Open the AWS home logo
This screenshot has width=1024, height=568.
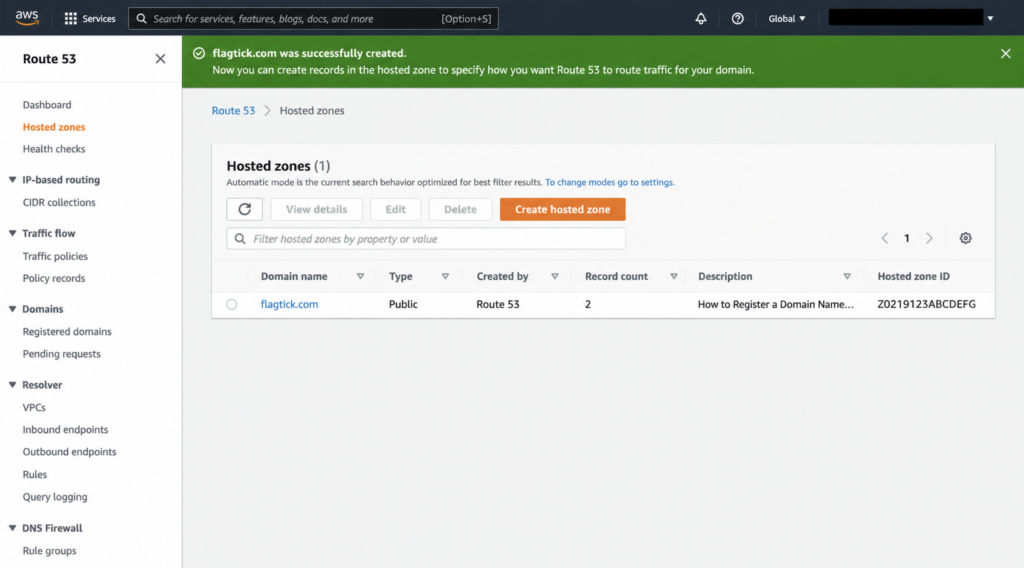pos(27,18)
